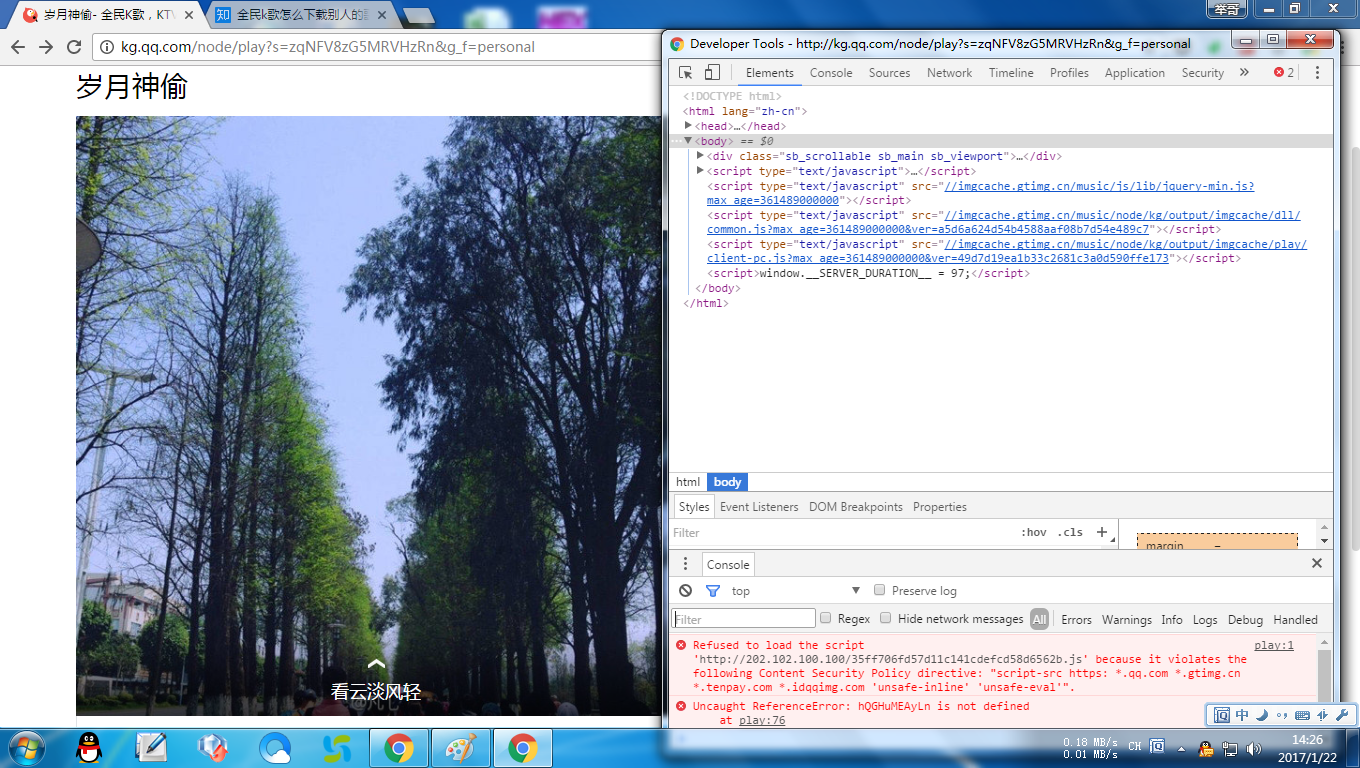This screenshot has height=768, width=1360.
Task: Click the QQ tray icon in the system tray
Action: (1207, 748)
